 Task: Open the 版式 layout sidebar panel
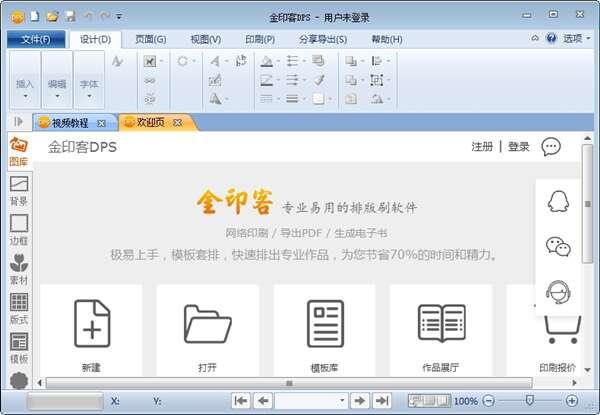click(18, 307)
